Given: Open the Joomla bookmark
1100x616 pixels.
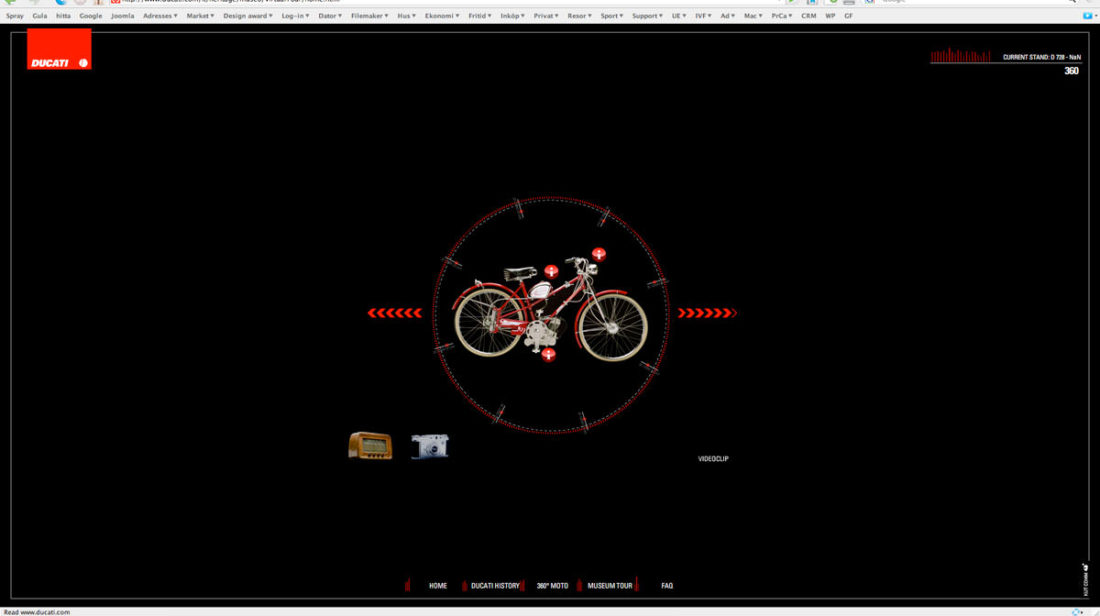Looking at the screenshot, I should tap(122, 15).
